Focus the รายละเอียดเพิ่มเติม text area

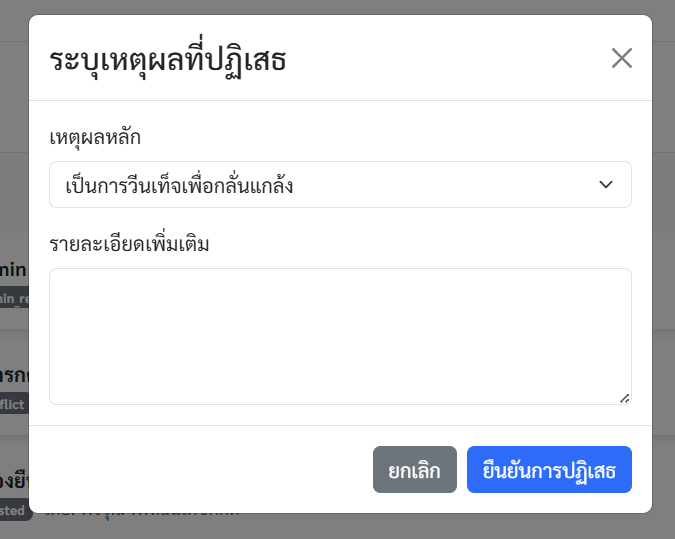pos(340,336)
